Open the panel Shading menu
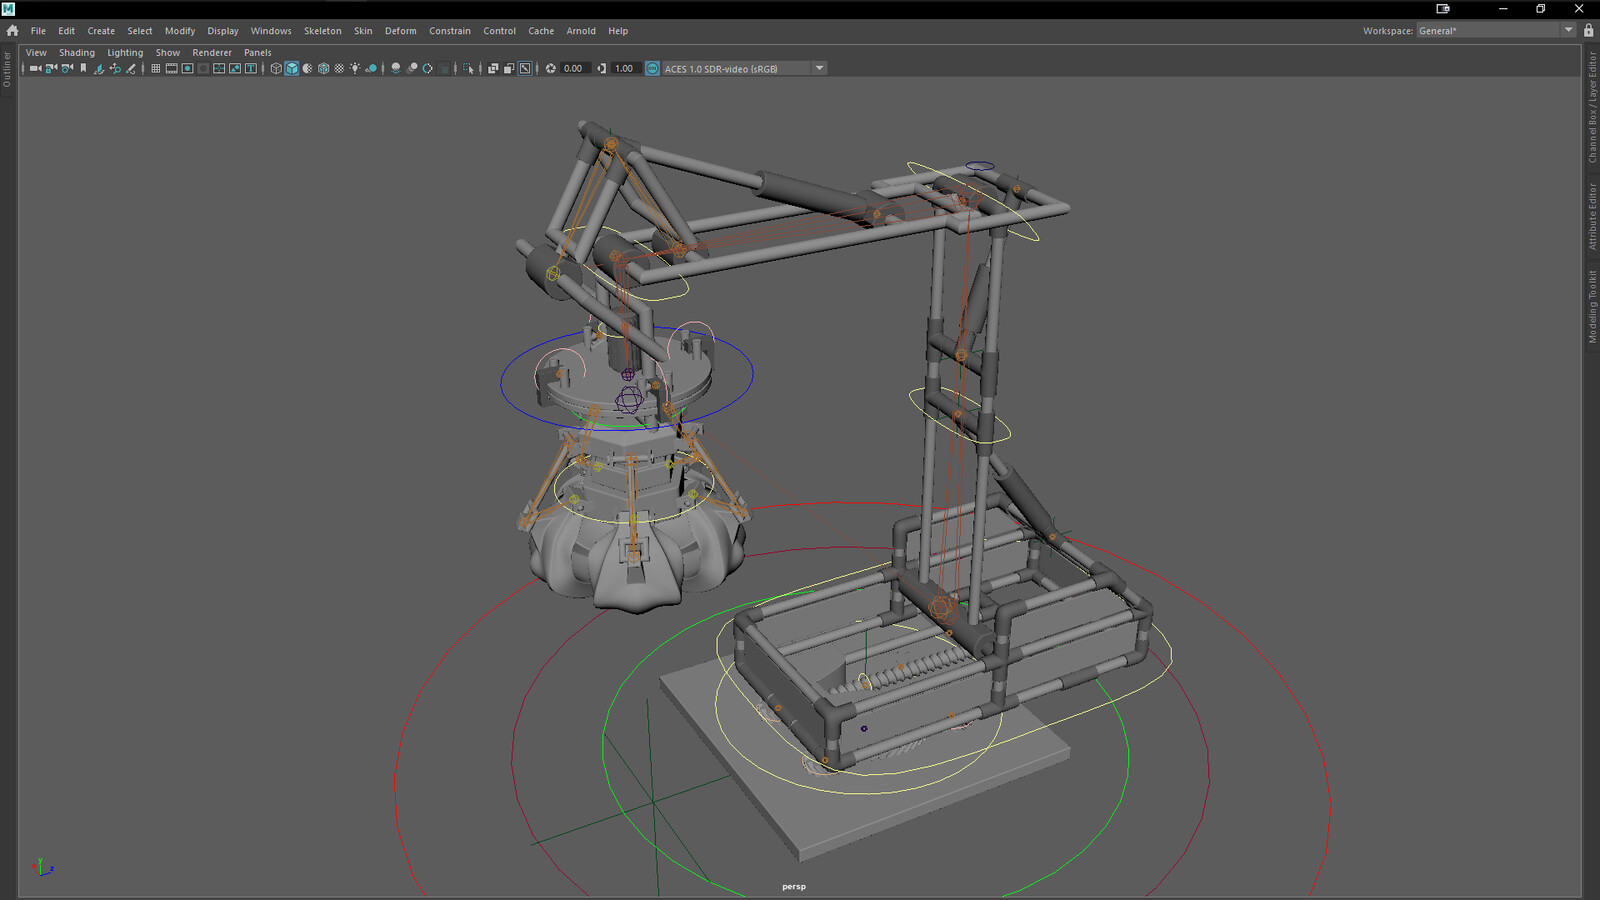Screen dimensions: 1600x900 pos(77,53)
